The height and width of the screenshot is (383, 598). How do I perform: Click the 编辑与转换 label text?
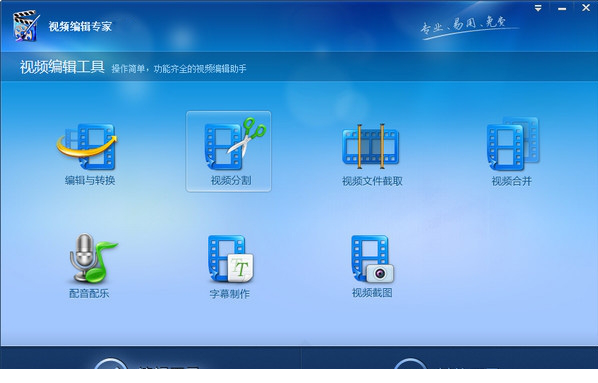tap(90, 180)
